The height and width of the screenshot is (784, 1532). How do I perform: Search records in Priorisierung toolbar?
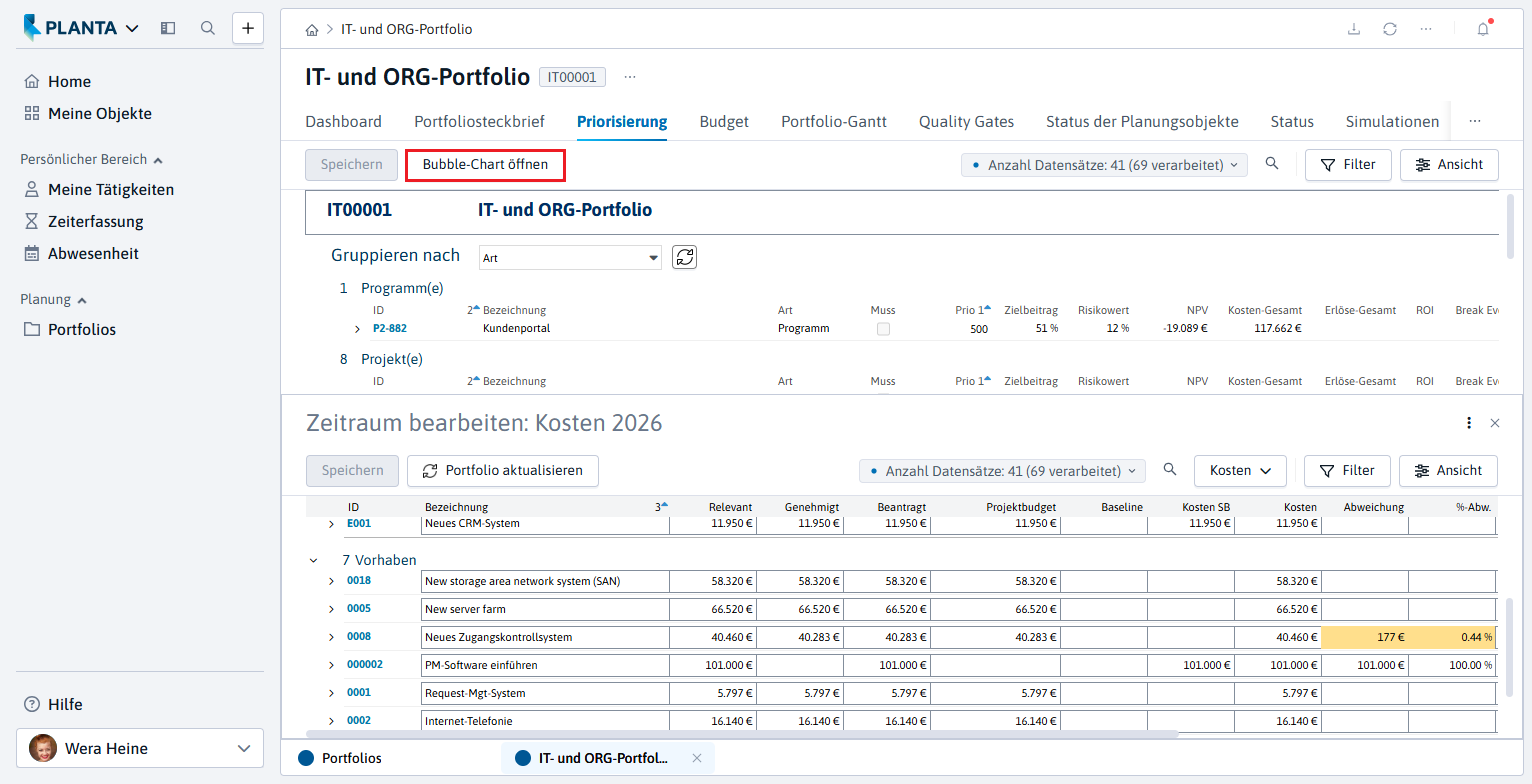pyautogui.click(x=1272, y=164)
